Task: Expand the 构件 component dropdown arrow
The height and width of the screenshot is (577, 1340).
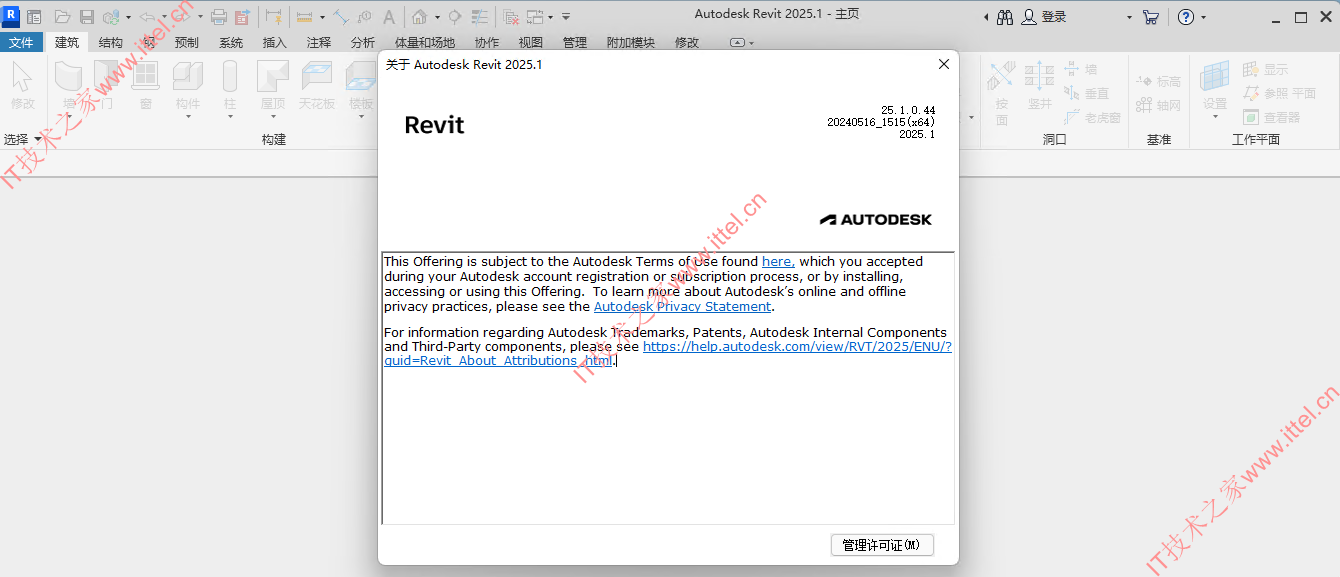Action: pyautogui.click(x=188, y=116)
